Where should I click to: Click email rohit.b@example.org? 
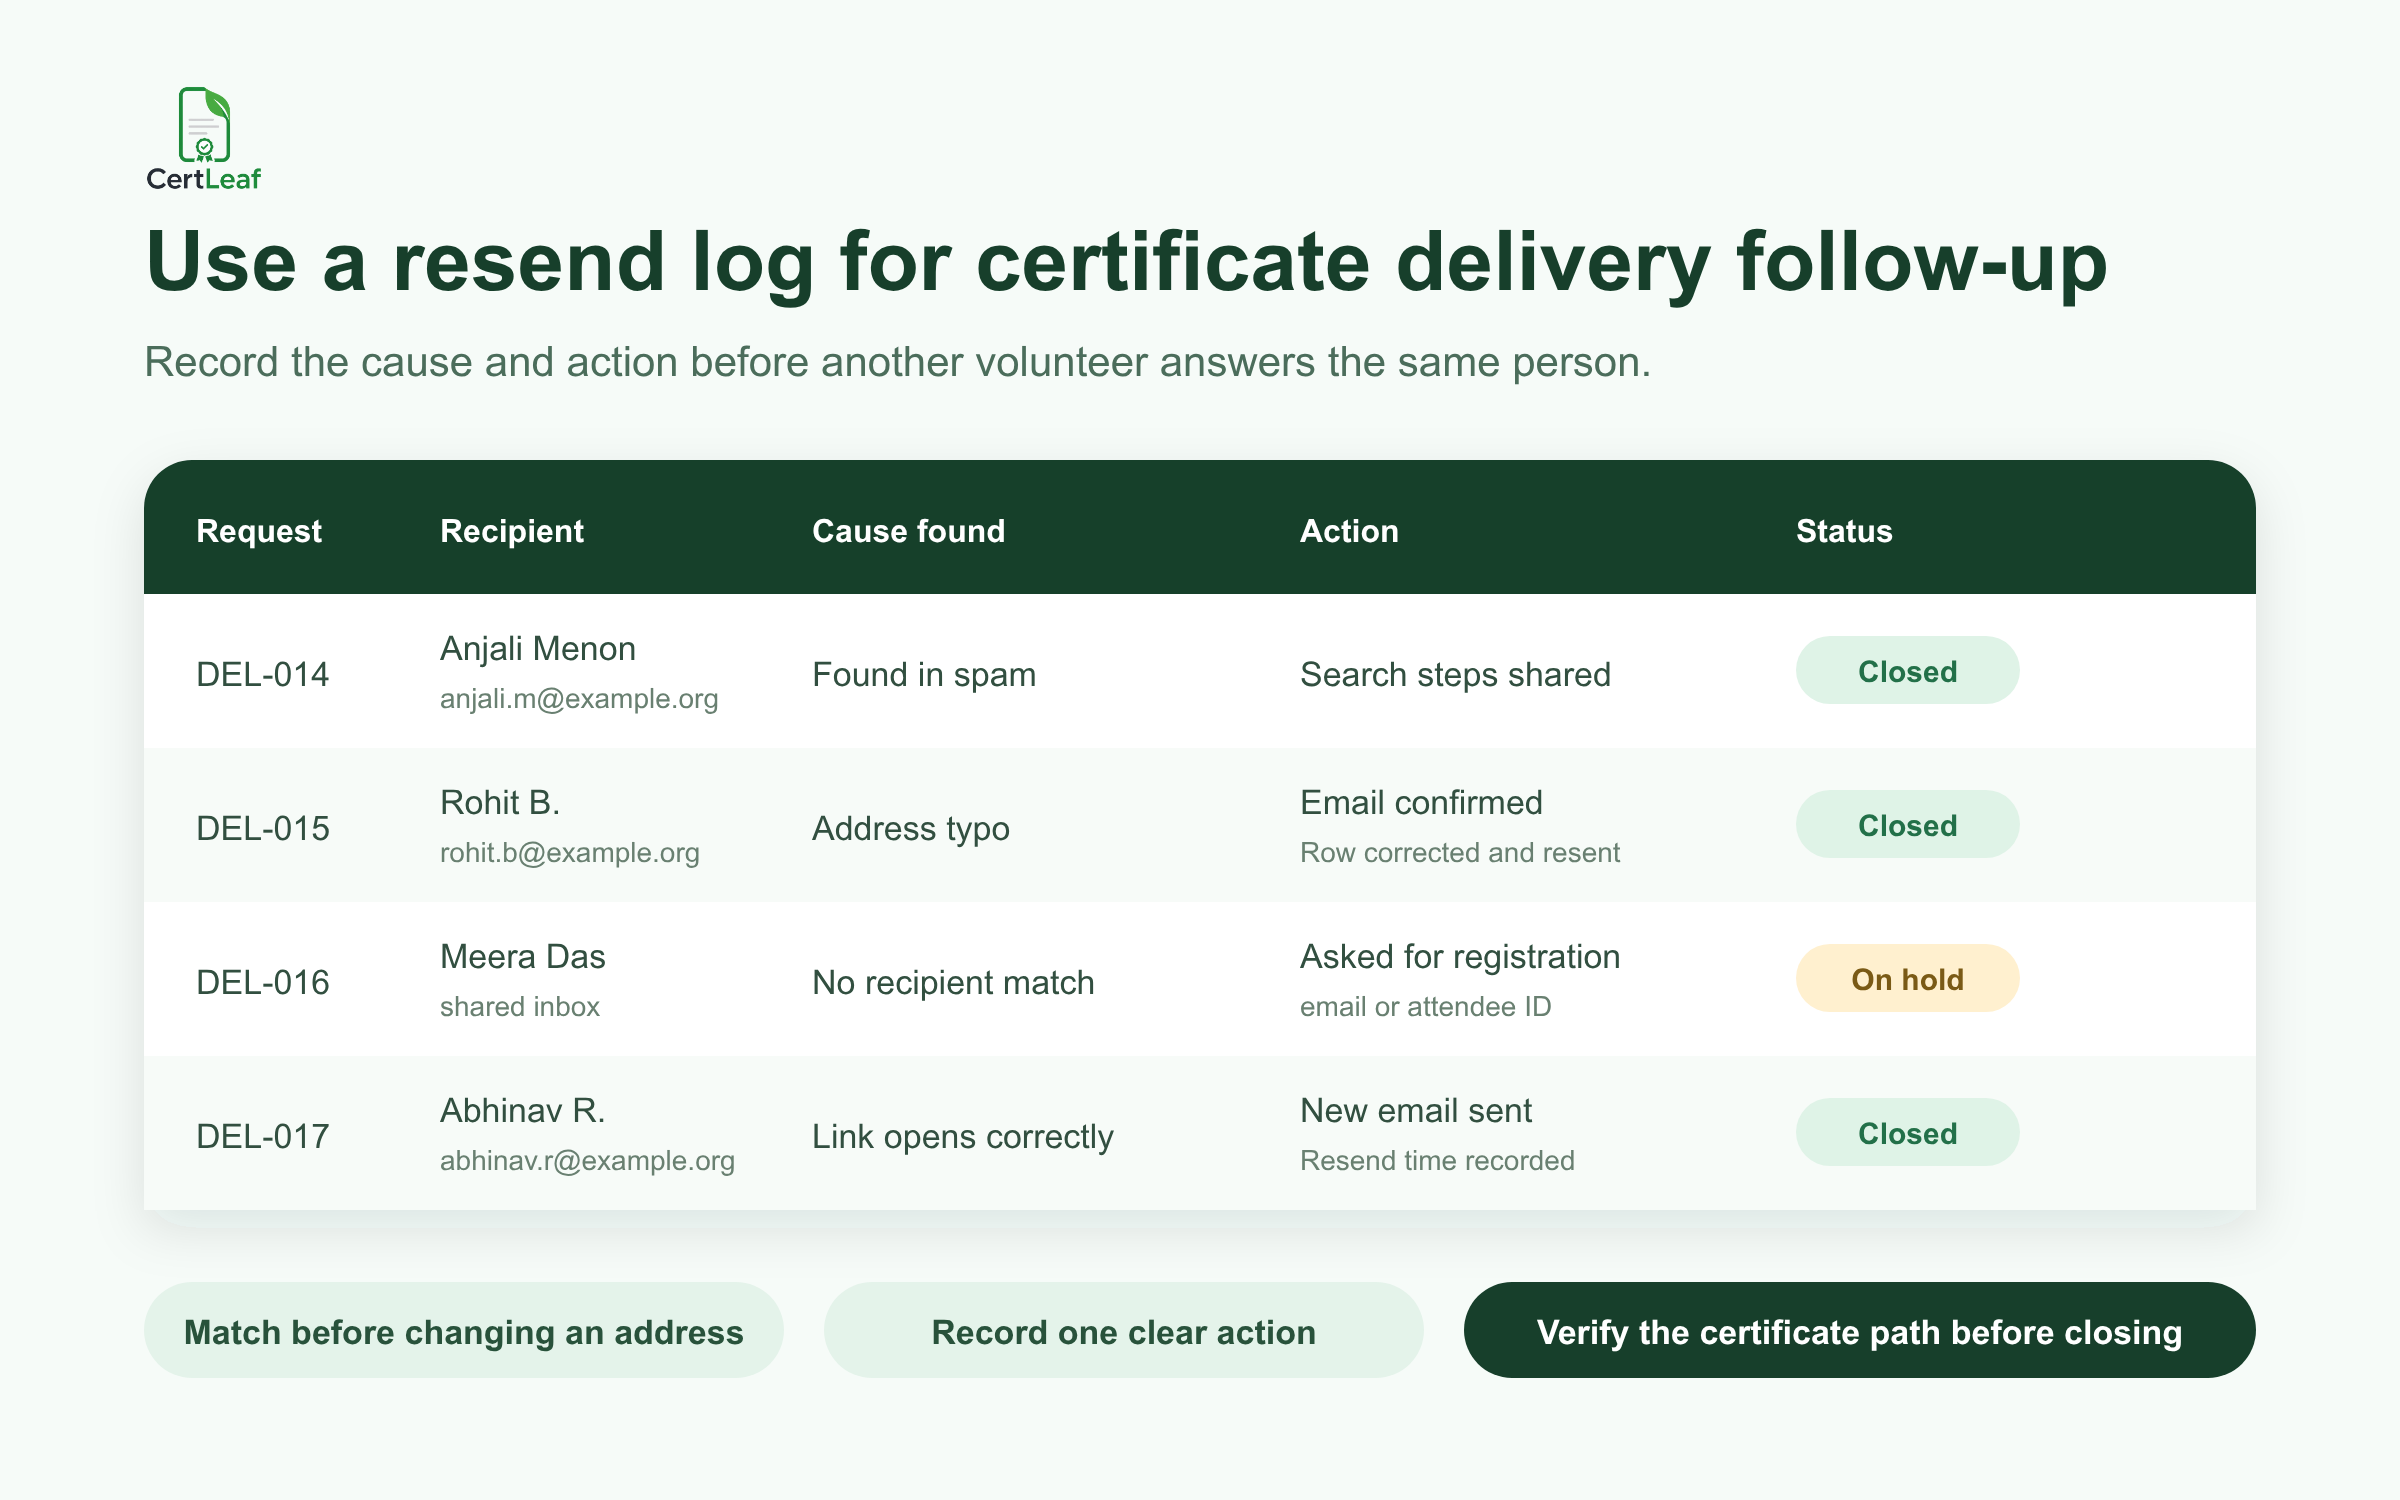click(x=570, y=853)
